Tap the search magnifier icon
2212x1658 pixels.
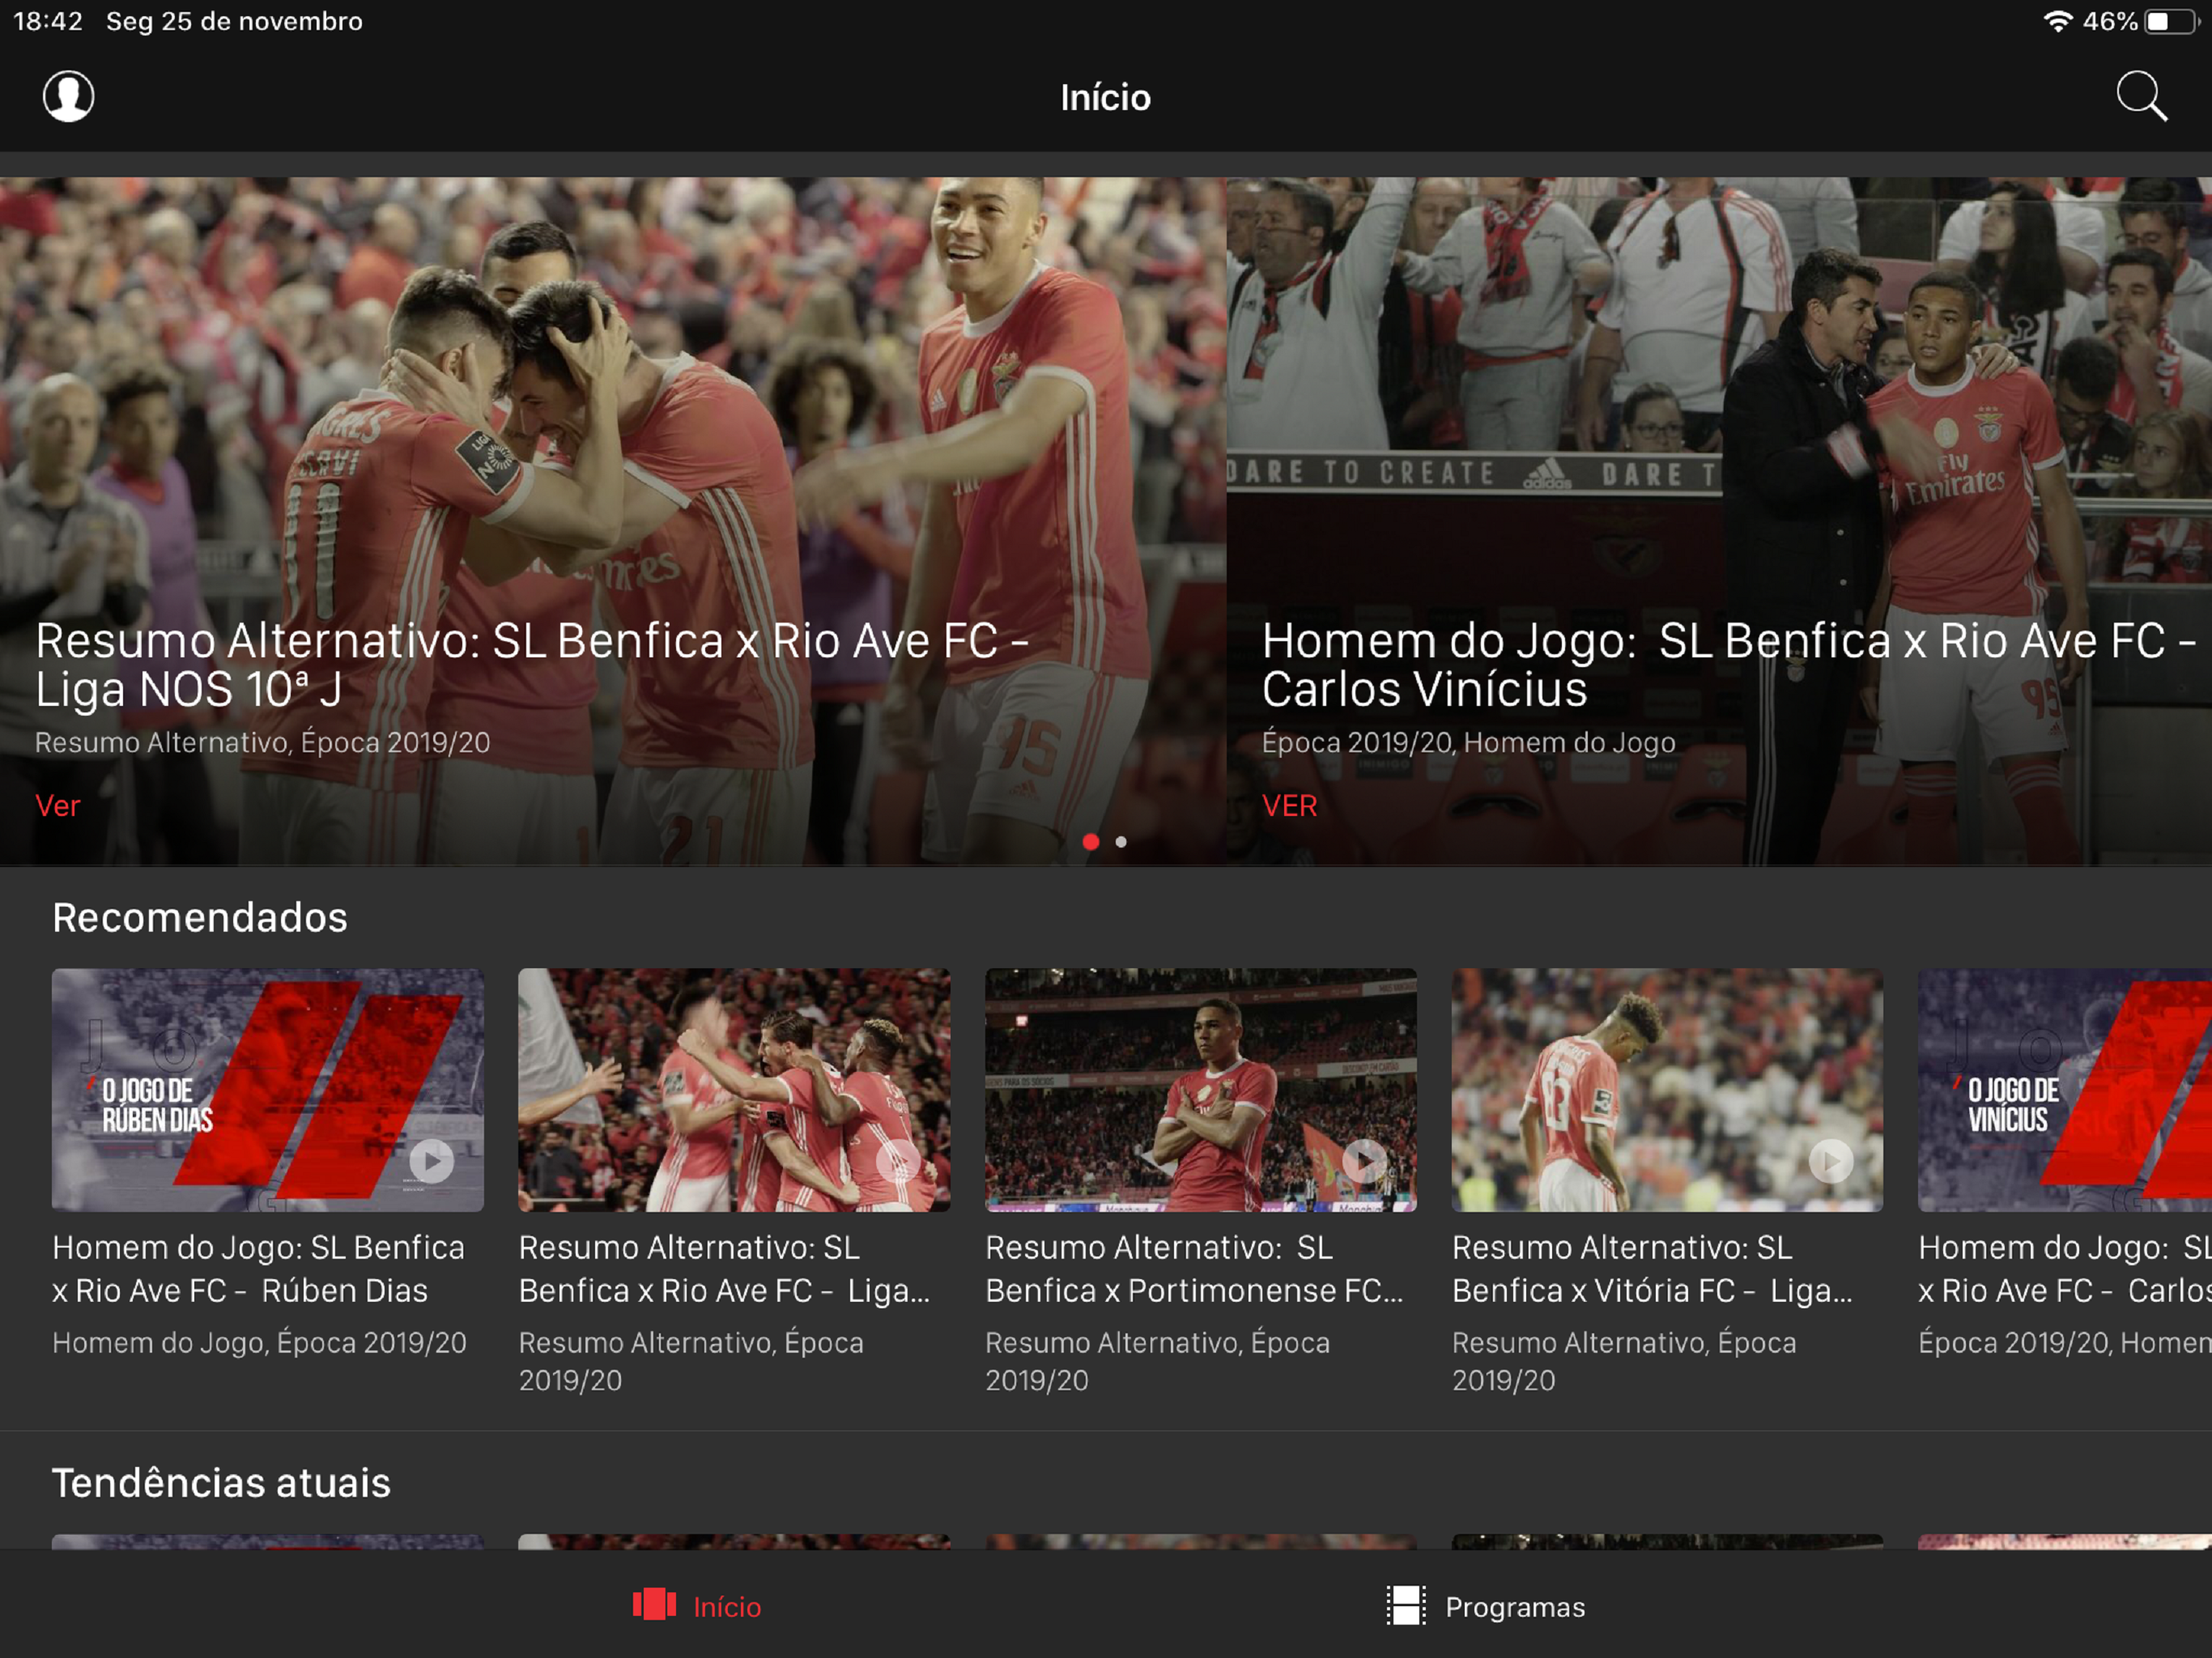tap(2140, 96)
